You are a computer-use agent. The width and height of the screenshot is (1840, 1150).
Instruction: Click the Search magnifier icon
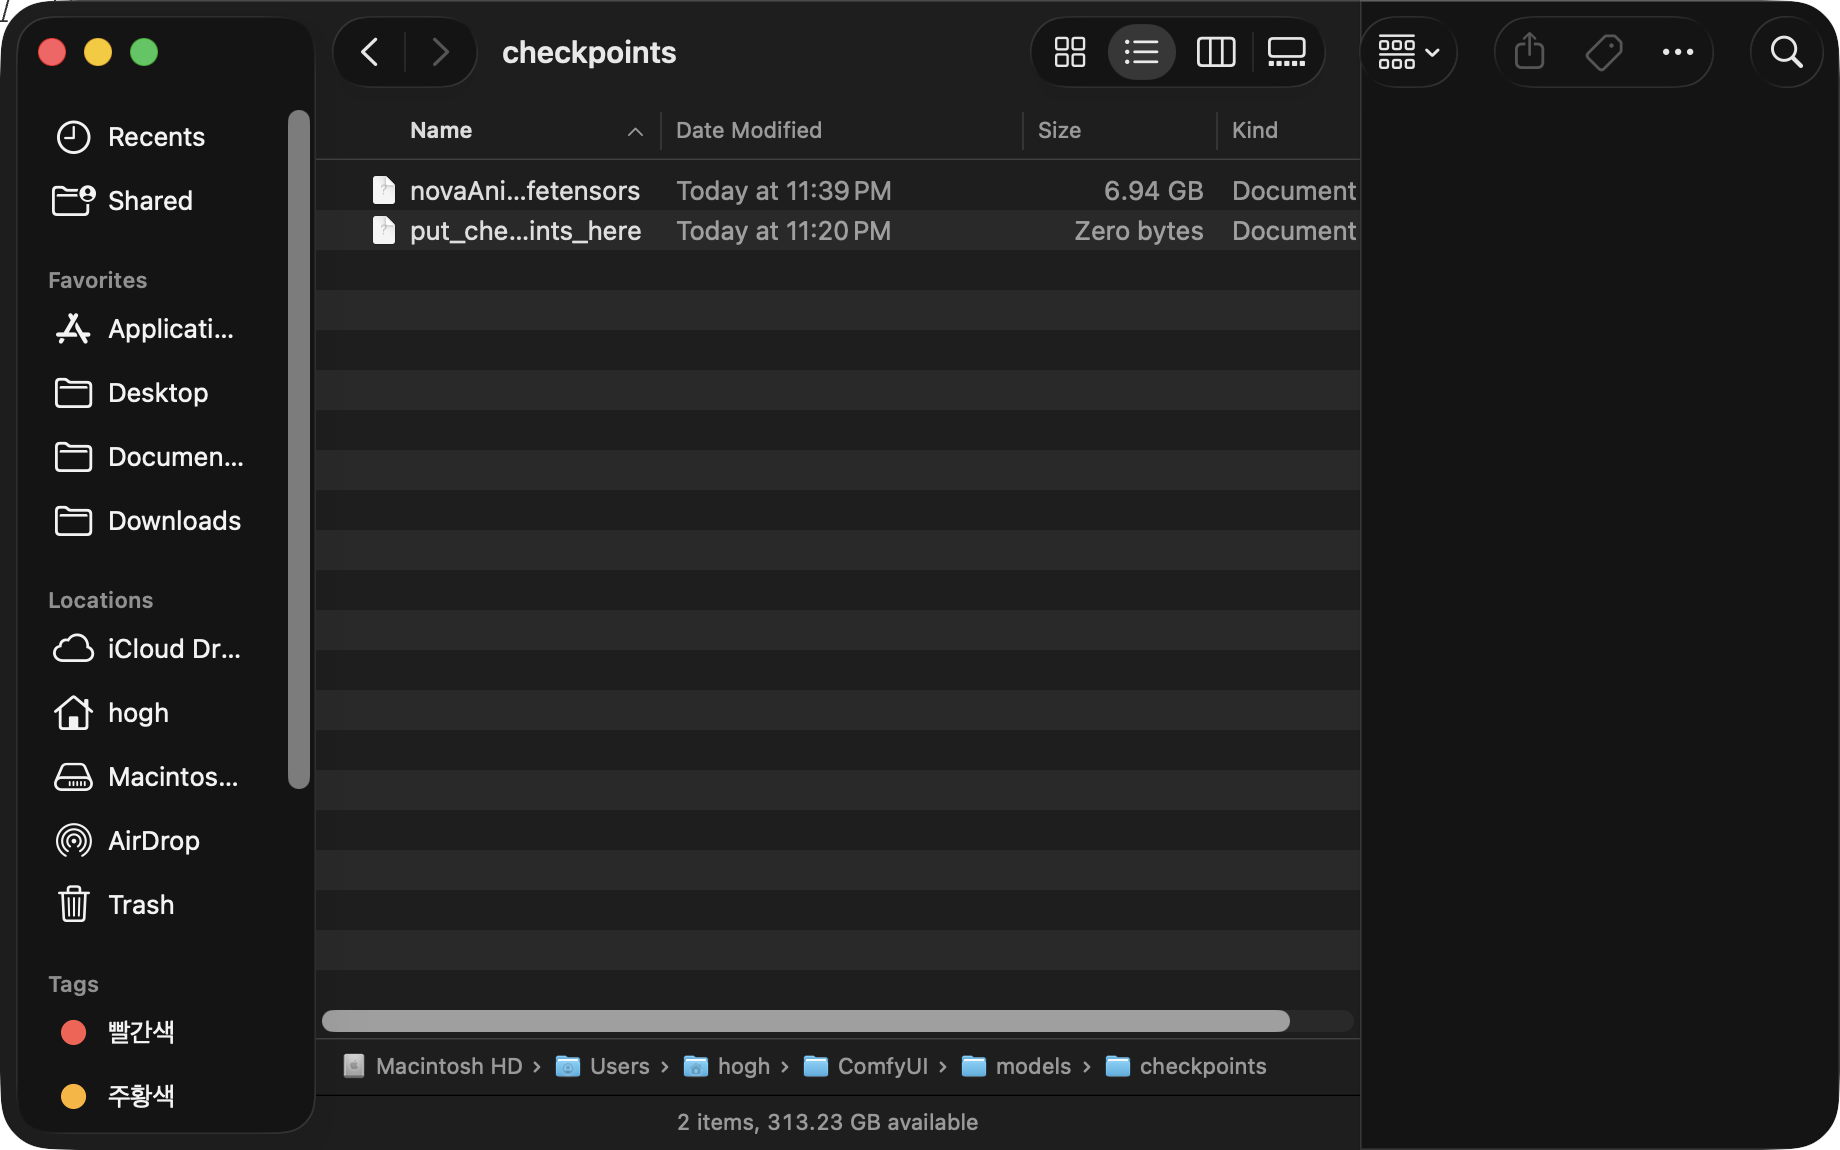coord(1787,52)
